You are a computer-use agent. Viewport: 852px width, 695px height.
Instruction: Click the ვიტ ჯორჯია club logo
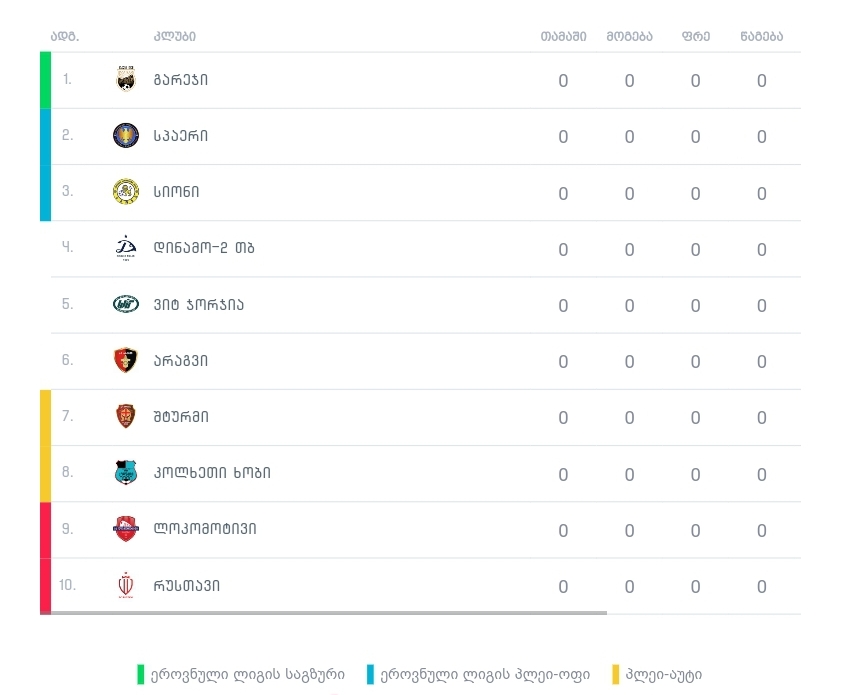(x=126, y=304)
